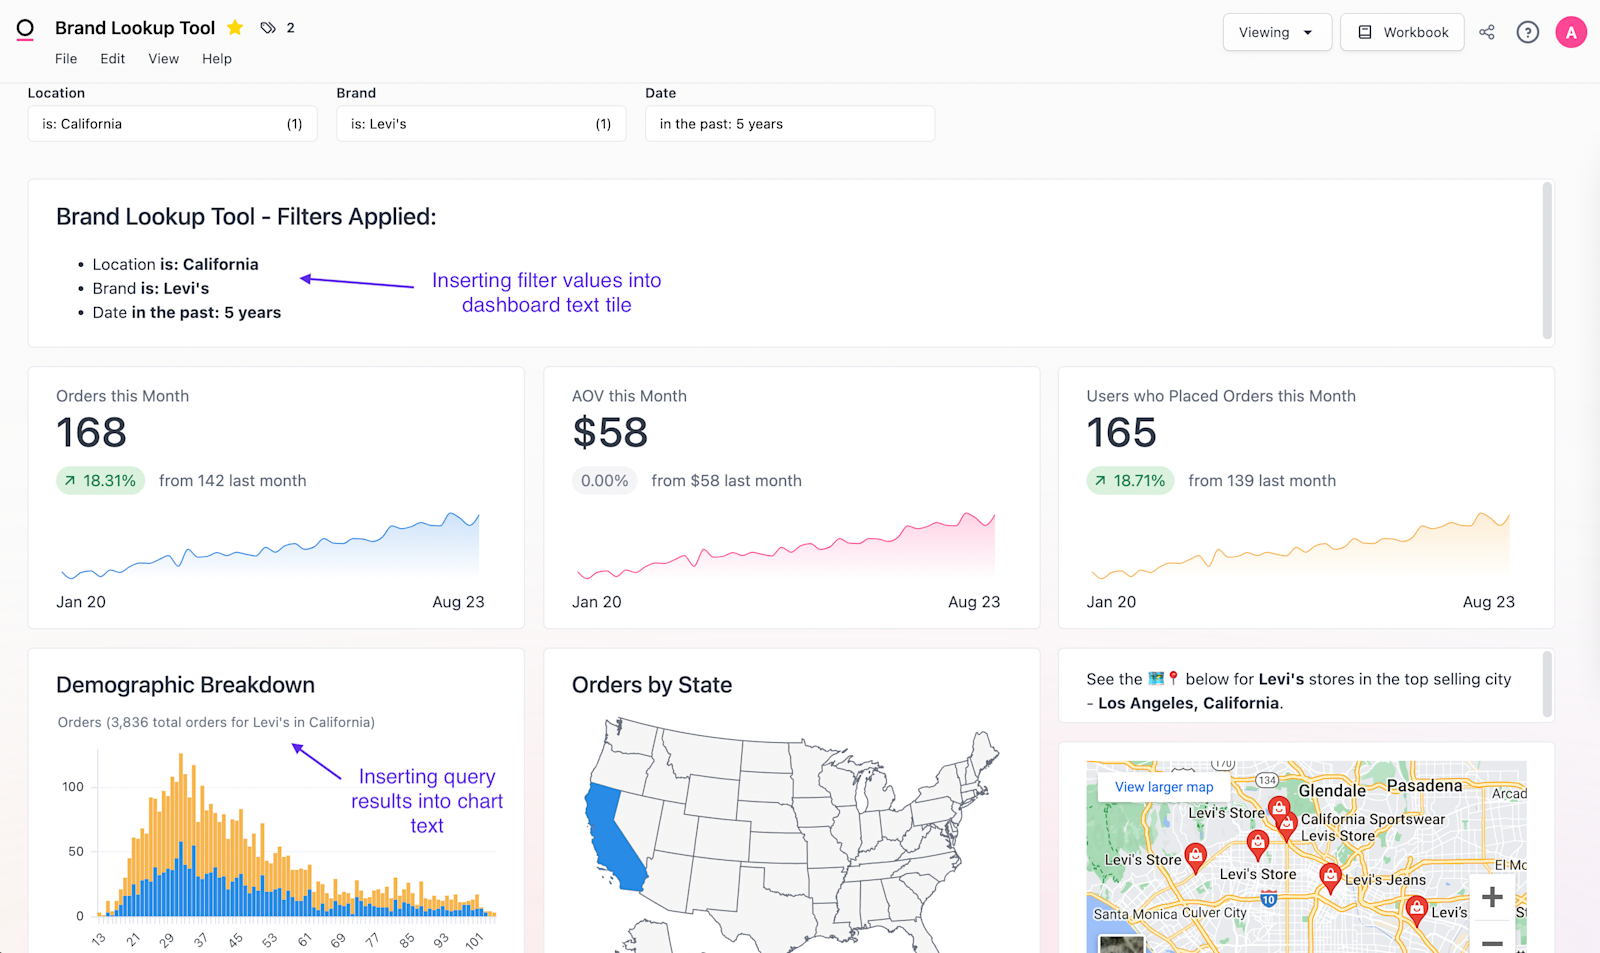The width and height of the screenshot is (1600, 953).
Task: Click the View larger map link
Action: point(1164,787)
